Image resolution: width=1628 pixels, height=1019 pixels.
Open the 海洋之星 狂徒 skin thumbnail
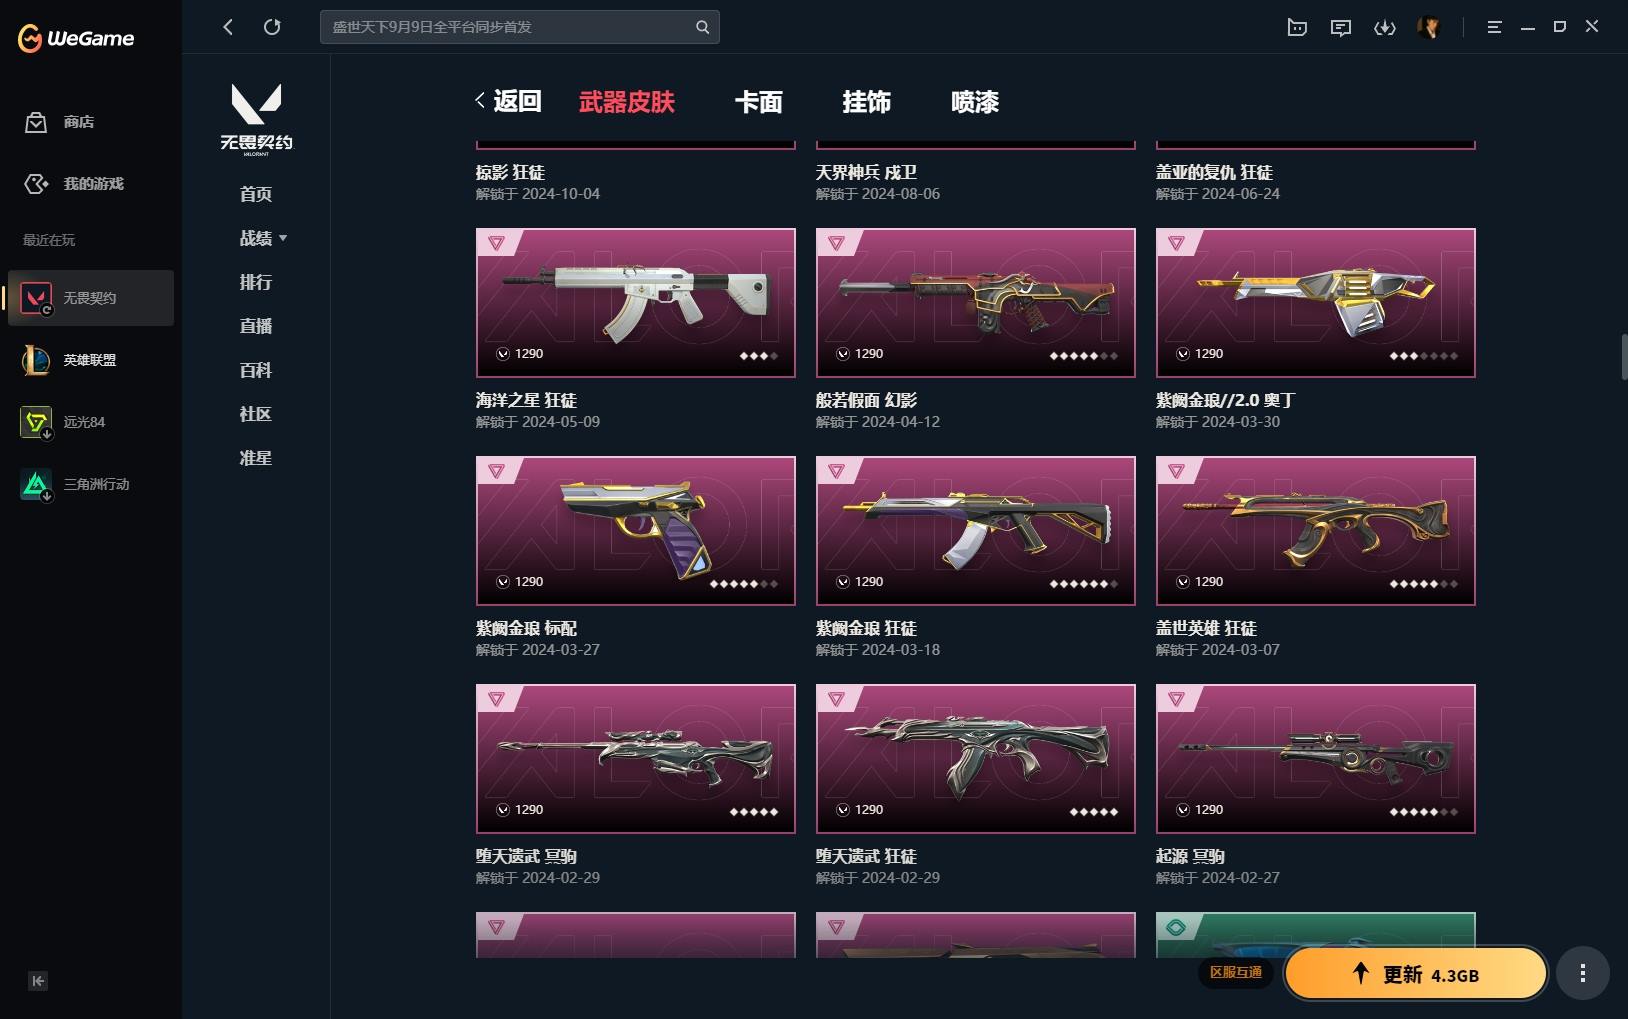click(x=636, y=303)
